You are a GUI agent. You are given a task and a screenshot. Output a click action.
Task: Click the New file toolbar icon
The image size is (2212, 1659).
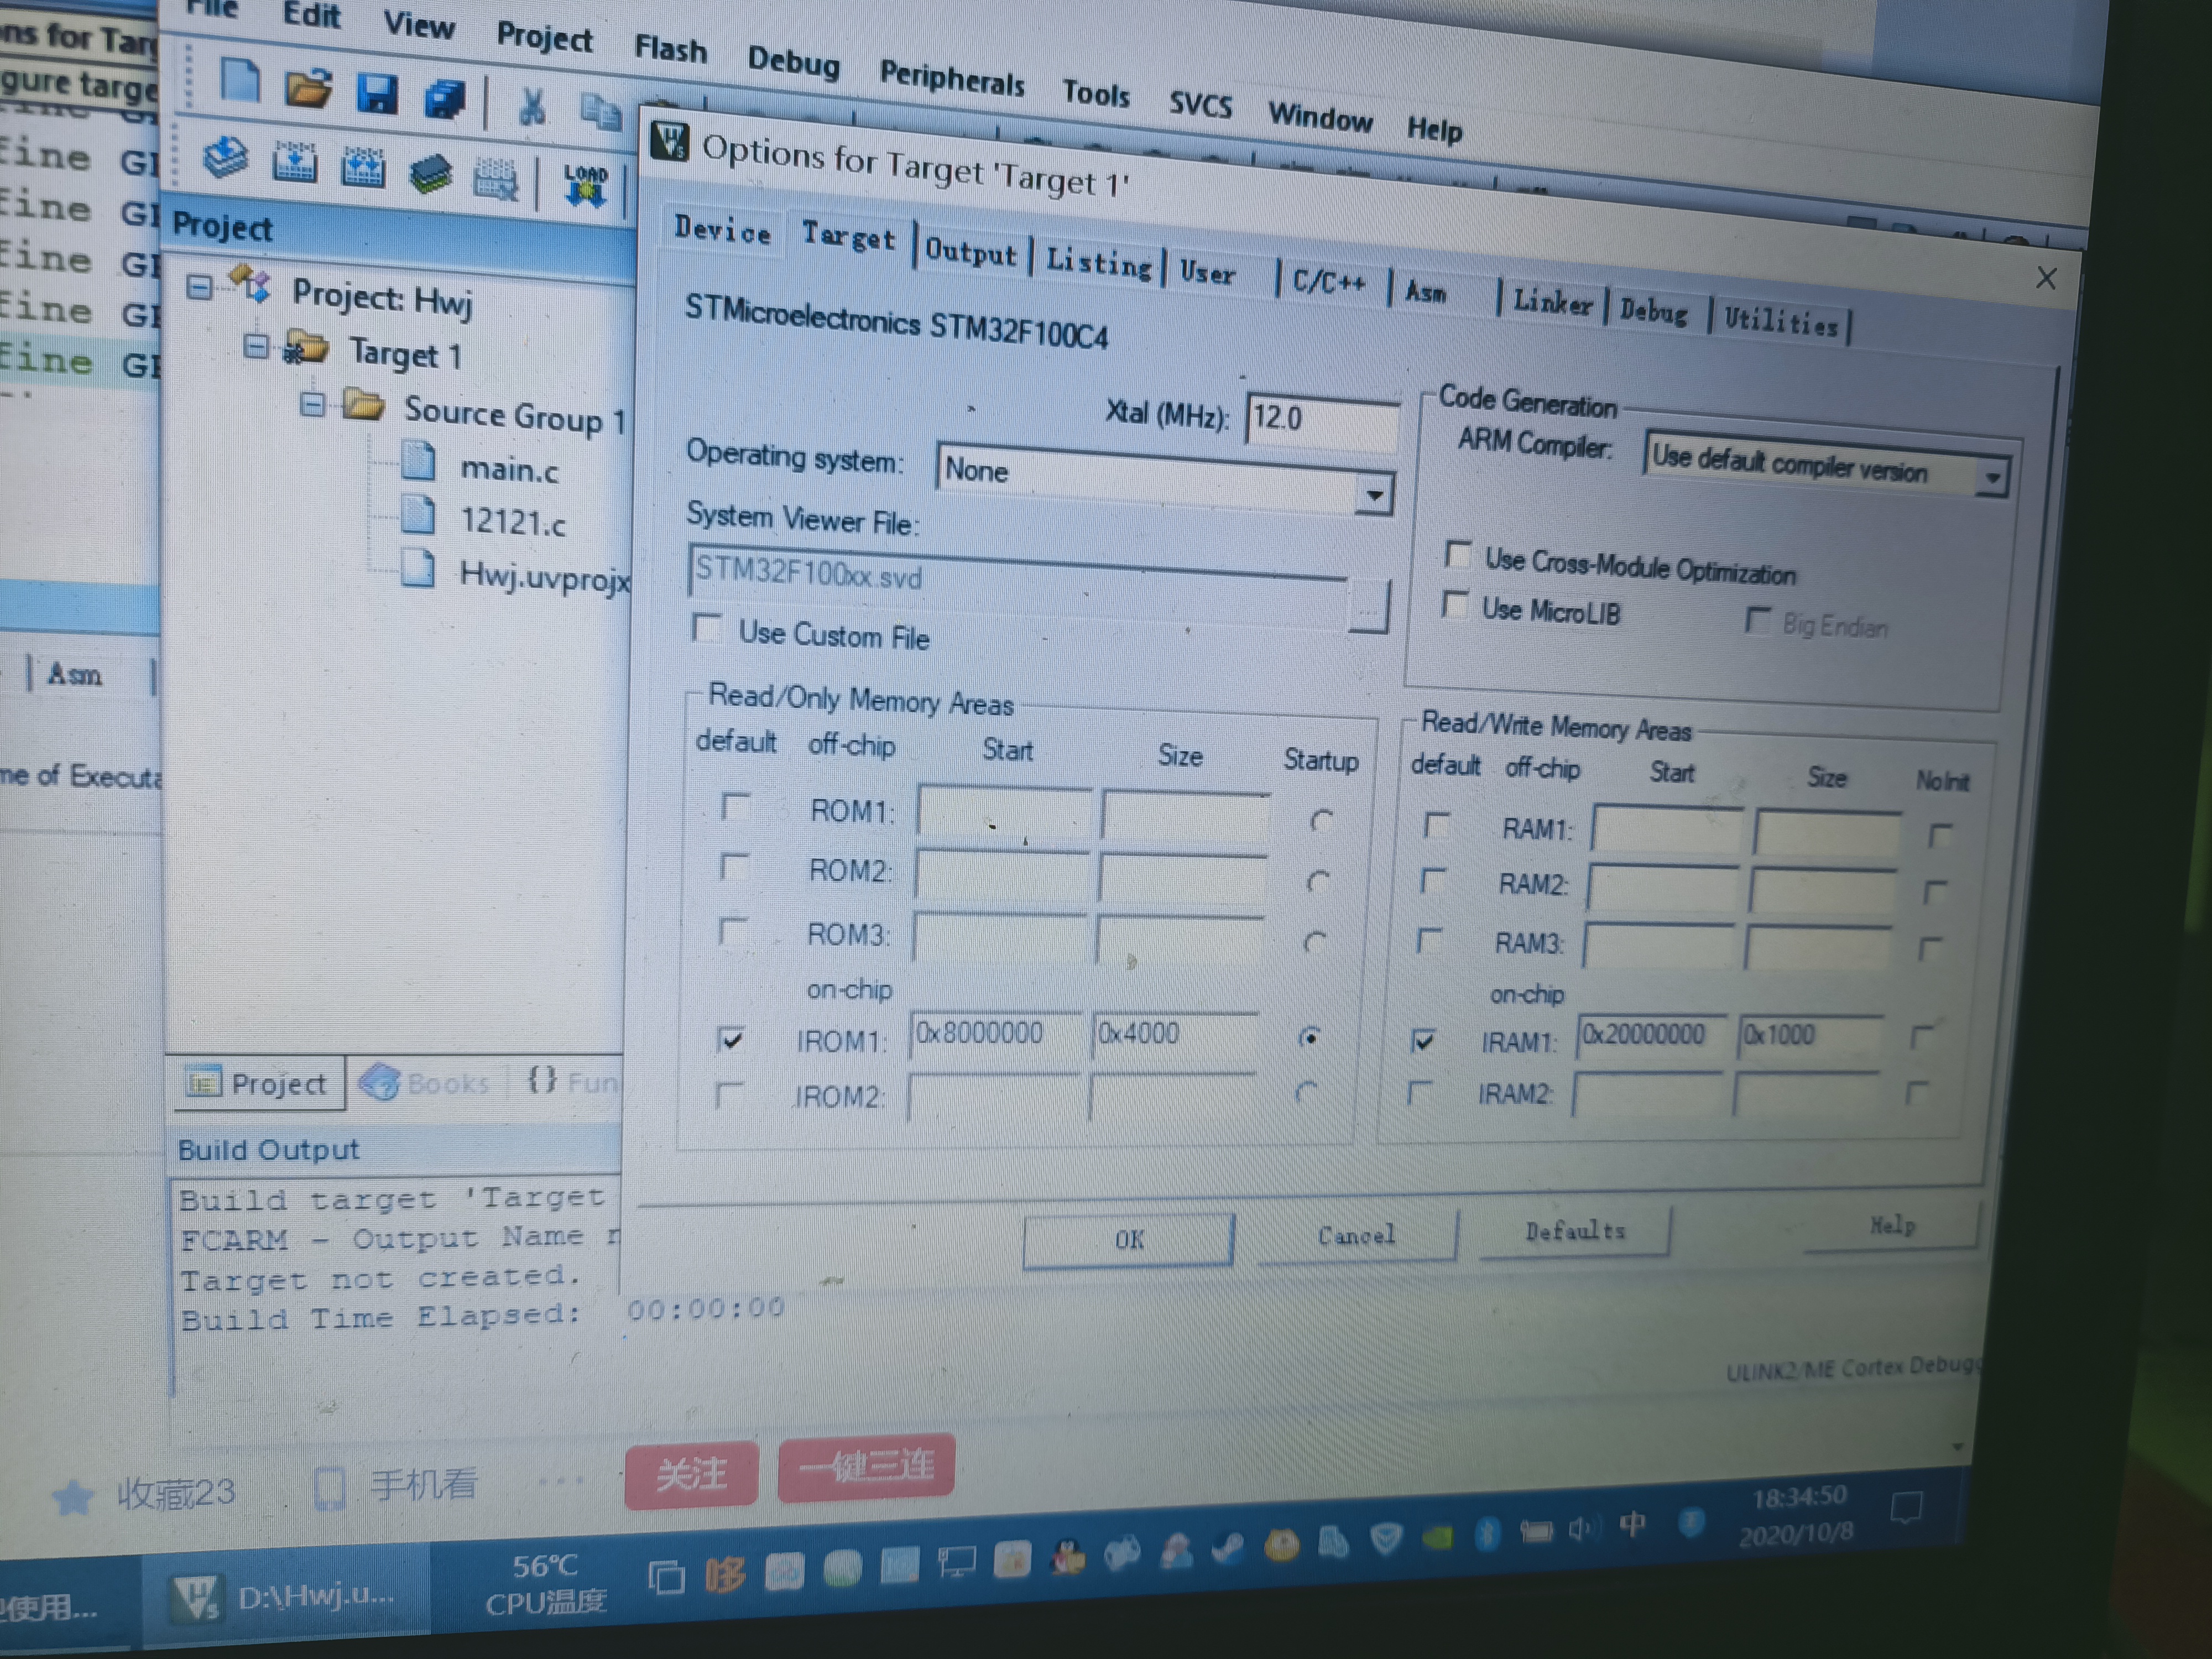(239, 80)
